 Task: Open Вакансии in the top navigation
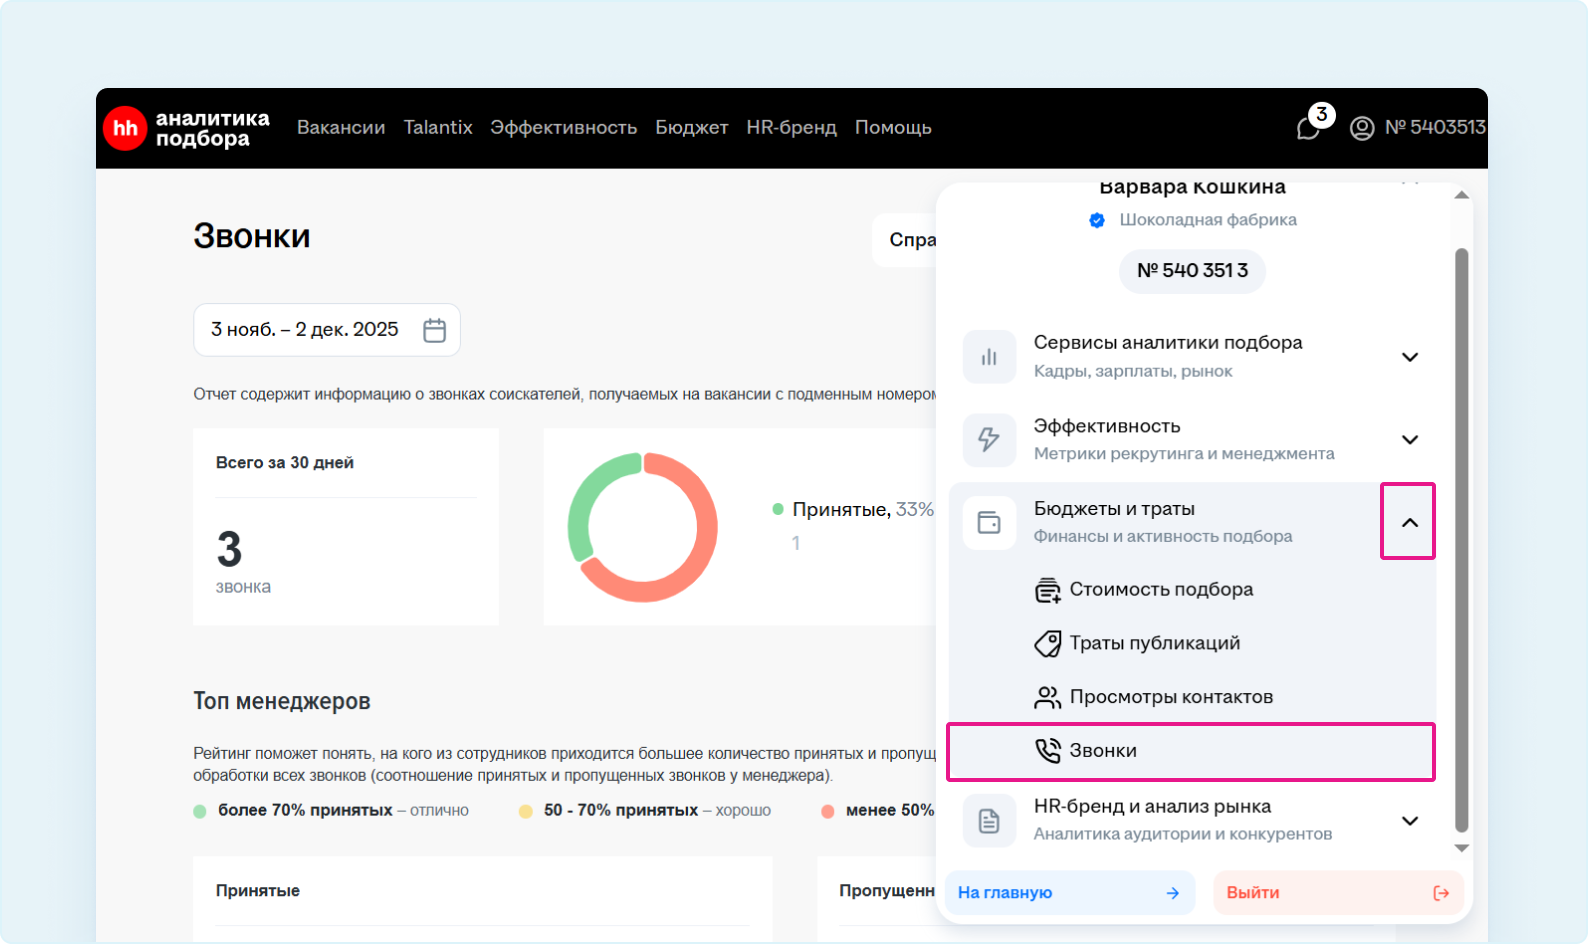tap(341, 128)
